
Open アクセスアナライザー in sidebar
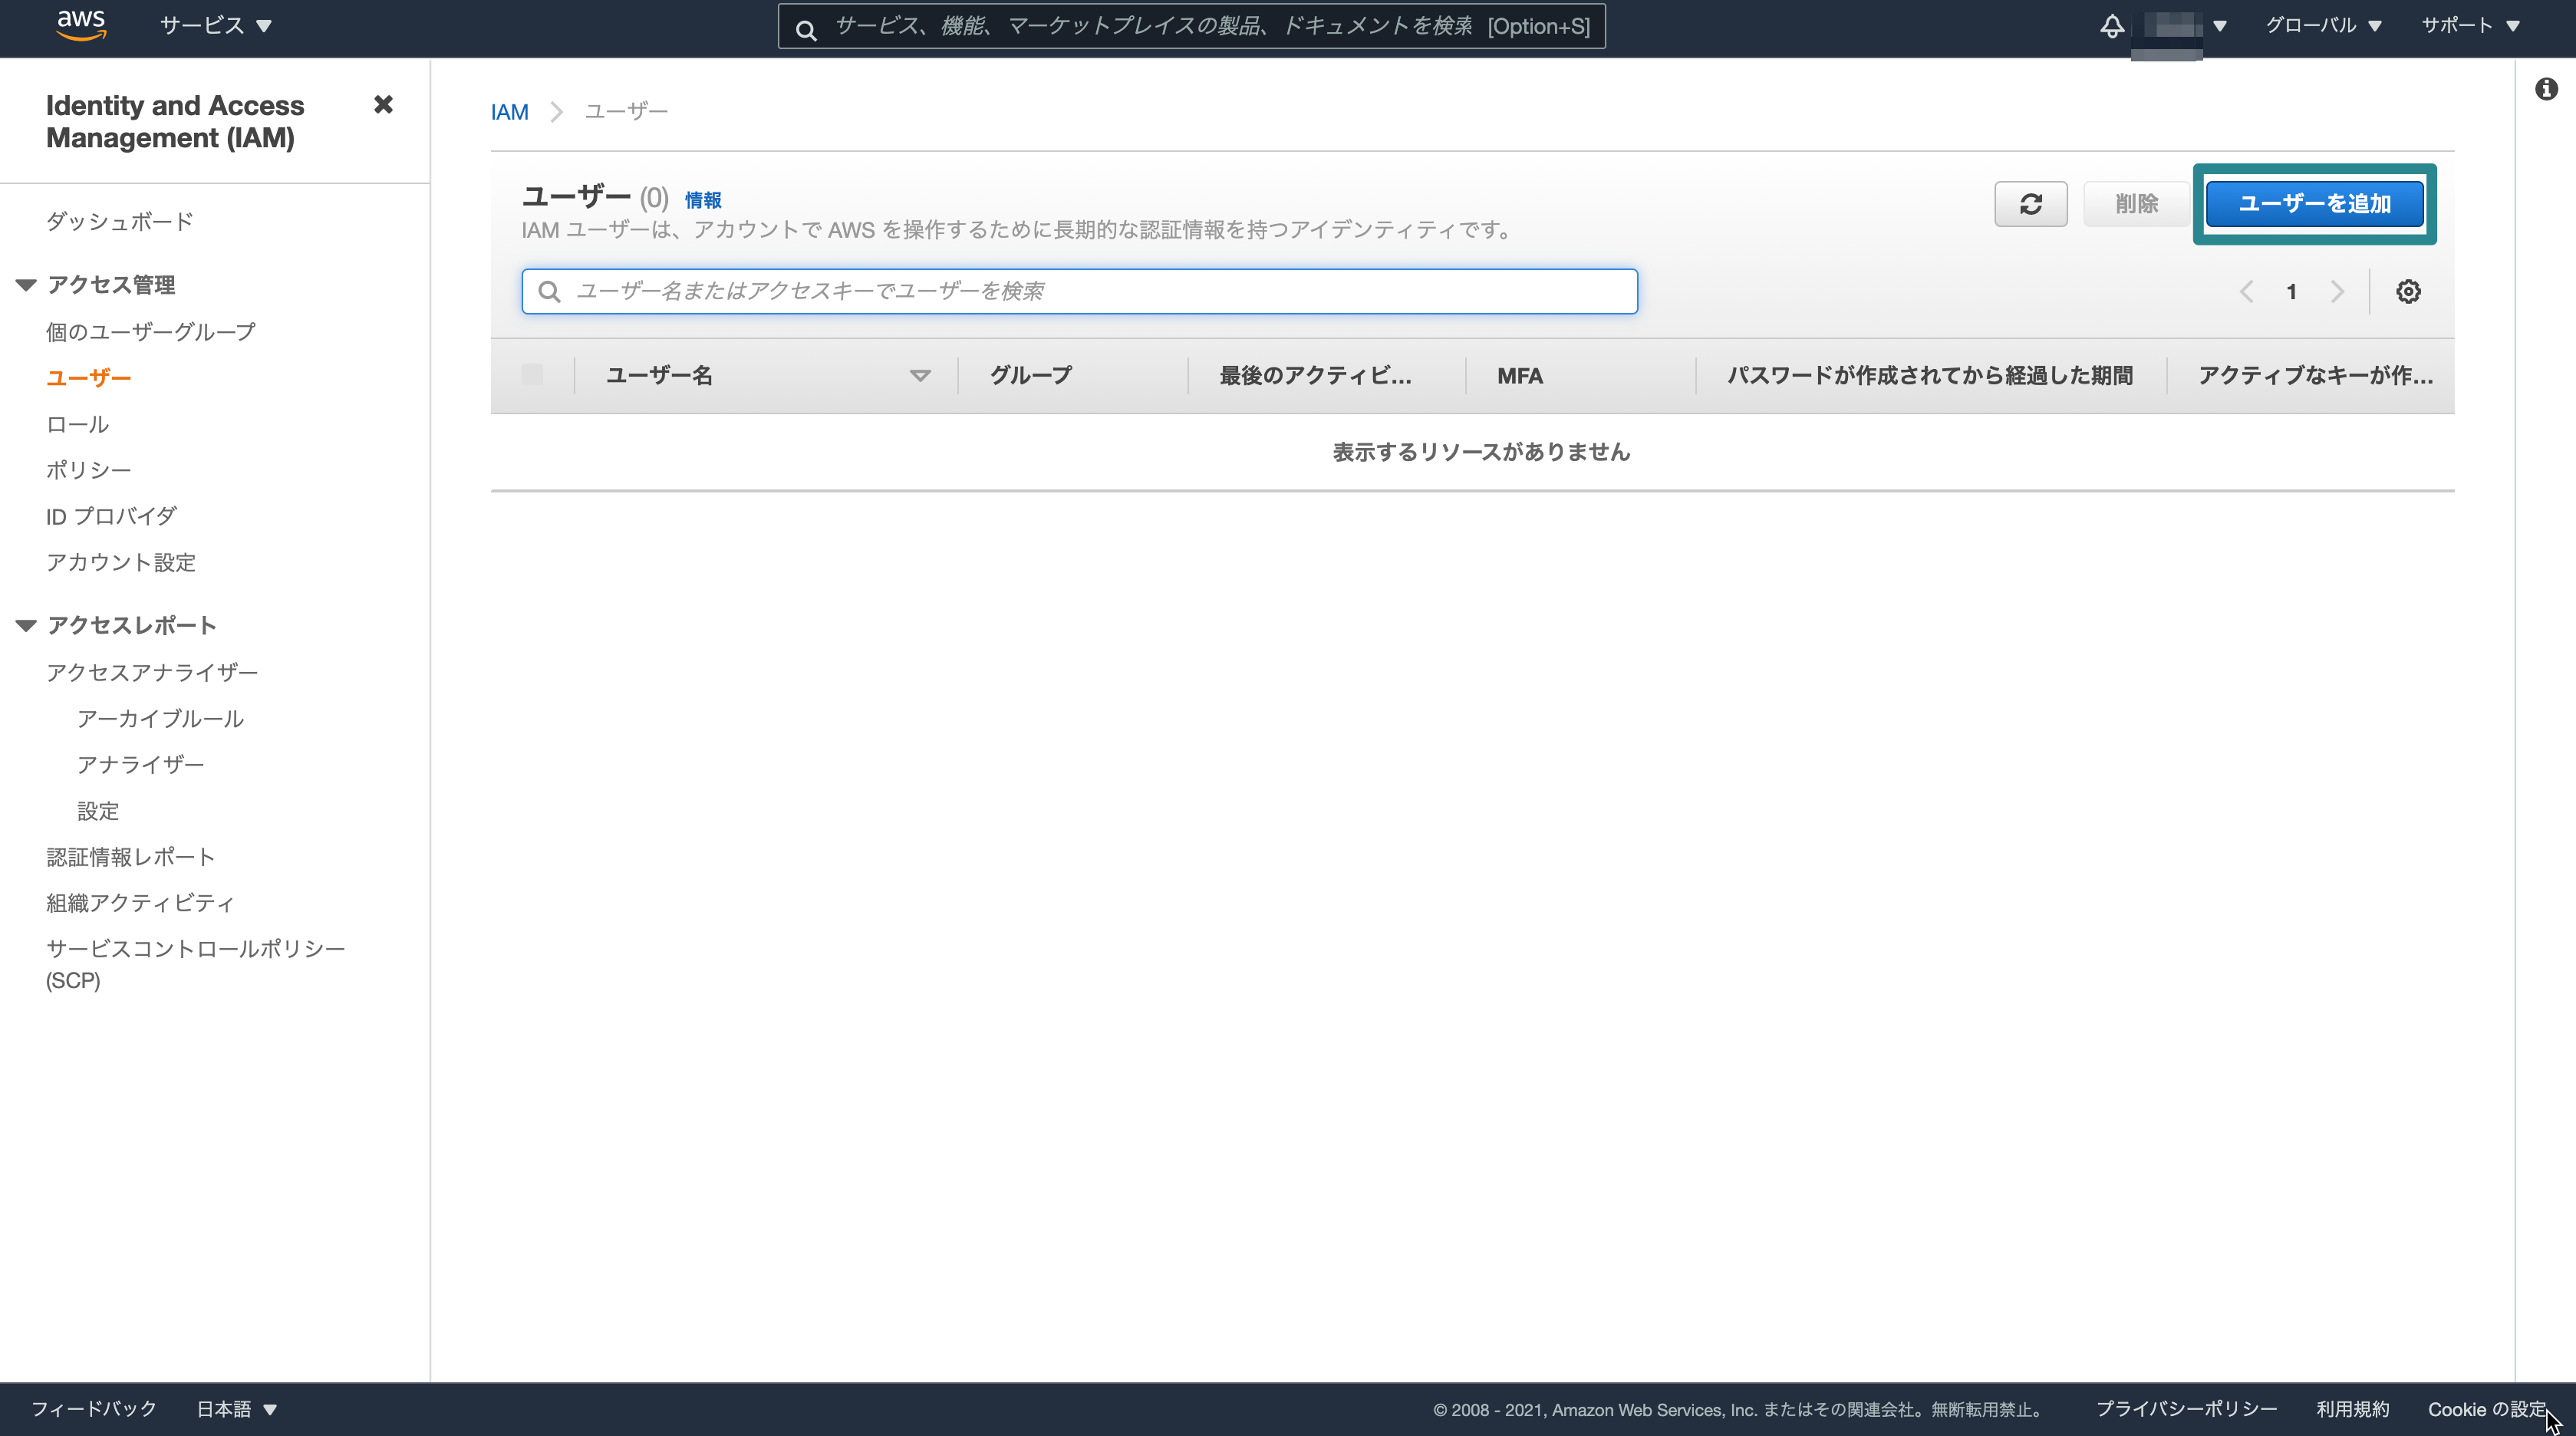tap(152, 673)
